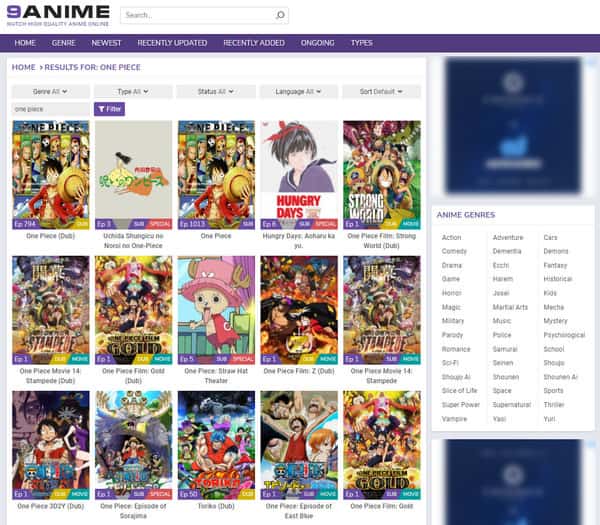Open the Uchida Shungicu one-piece poster
The width and height of the screenshot is (600, 525).
coord(134,175)
